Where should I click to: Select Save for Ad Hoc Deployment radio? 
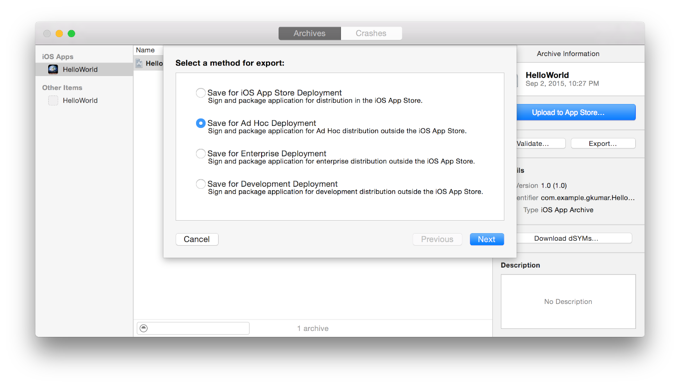coord(200,123)
